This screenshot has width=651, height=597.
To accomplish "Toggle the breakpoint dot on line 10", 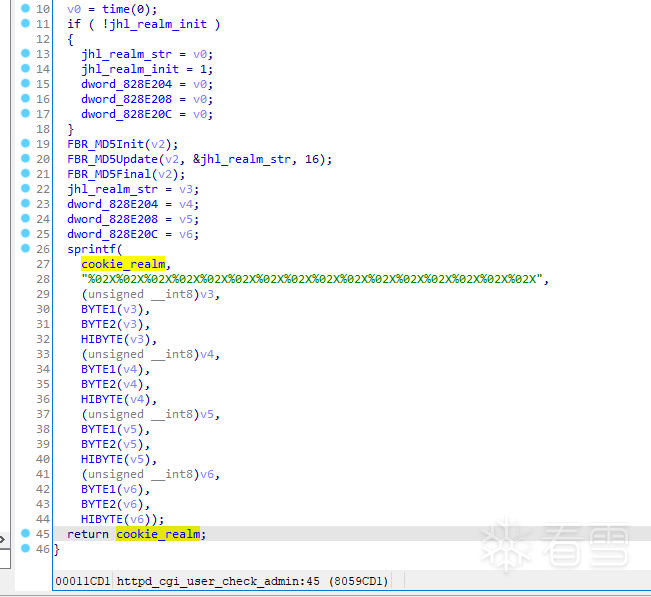I will (x=25, y=8).
